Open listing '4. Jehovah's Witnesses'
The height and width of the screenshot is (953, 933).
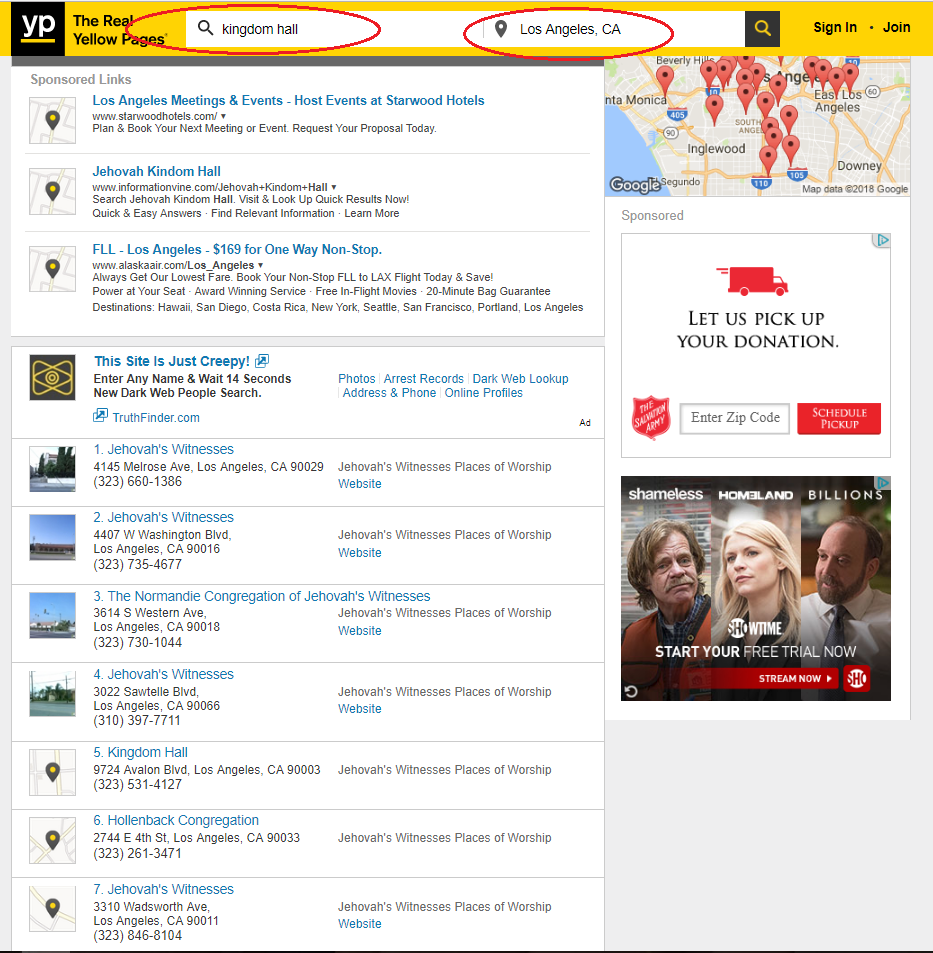click(164, 674)
